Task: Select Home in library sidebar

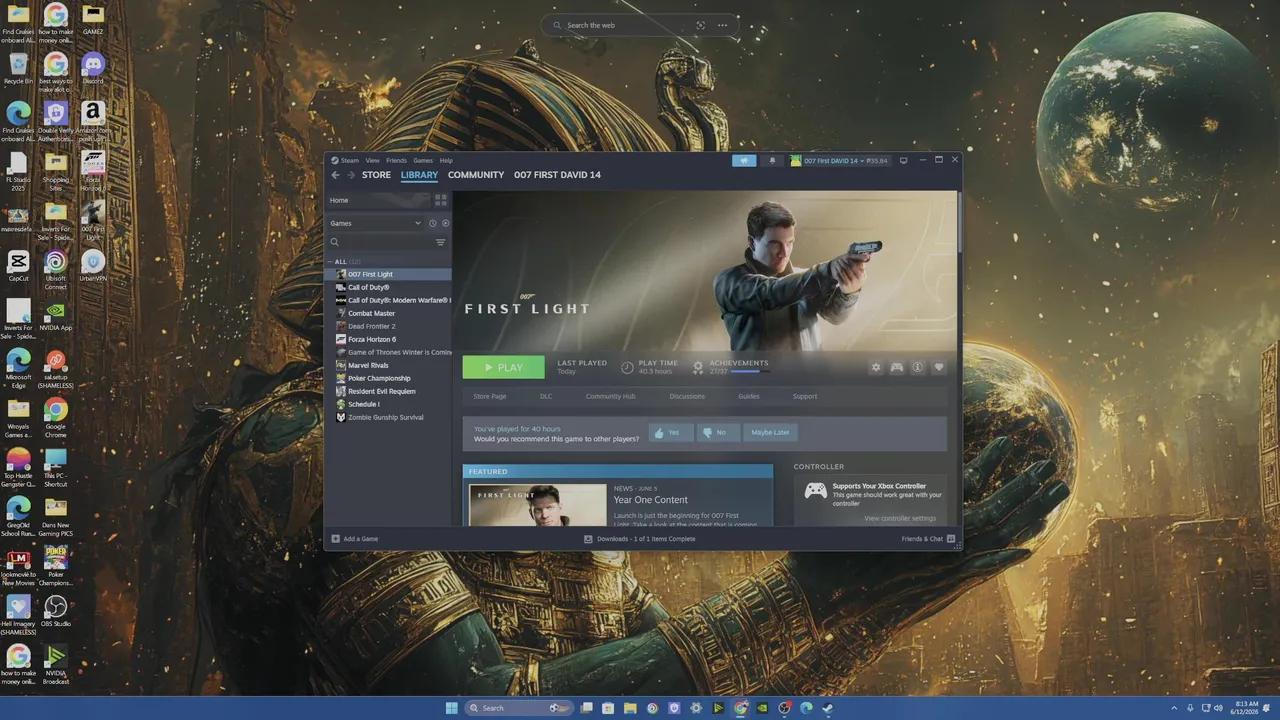Action: (x=376, y=200)
